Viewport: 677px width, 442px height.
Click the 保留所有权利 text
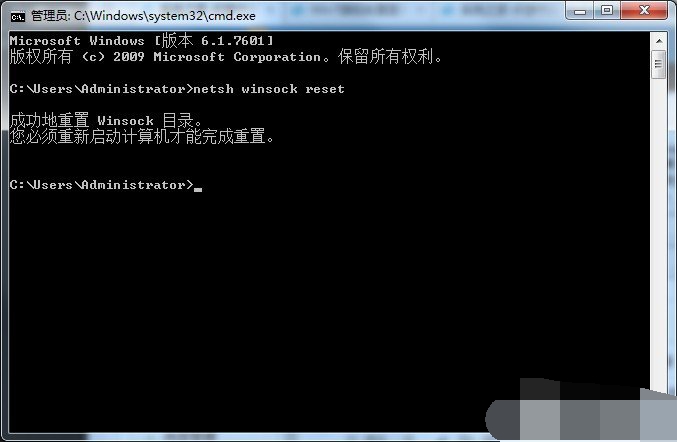386,57
